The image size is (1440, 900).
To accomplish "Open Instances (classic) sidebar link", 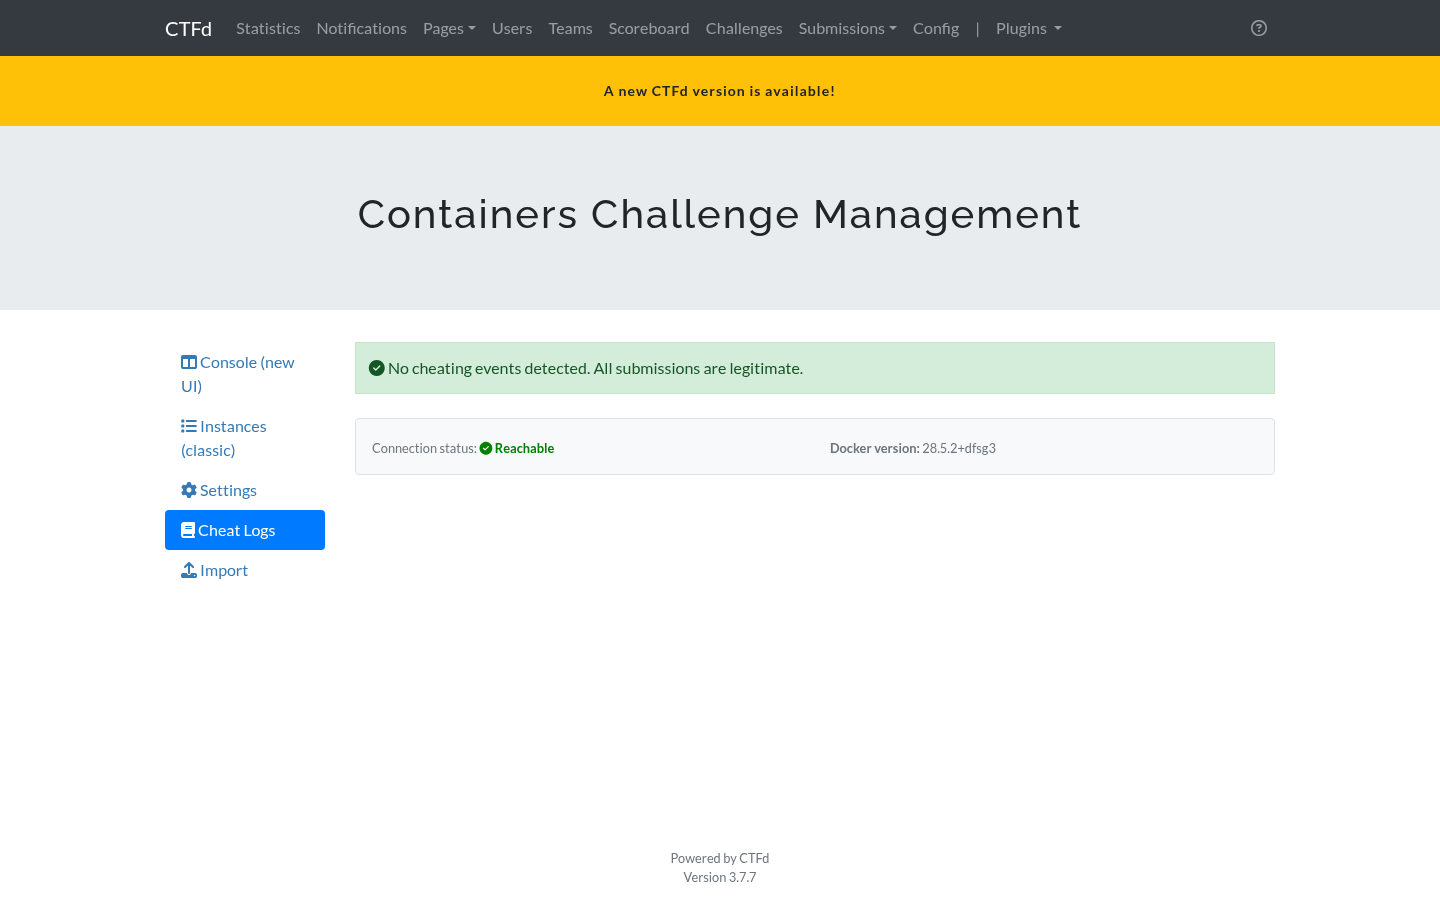I will coord(245,438).
